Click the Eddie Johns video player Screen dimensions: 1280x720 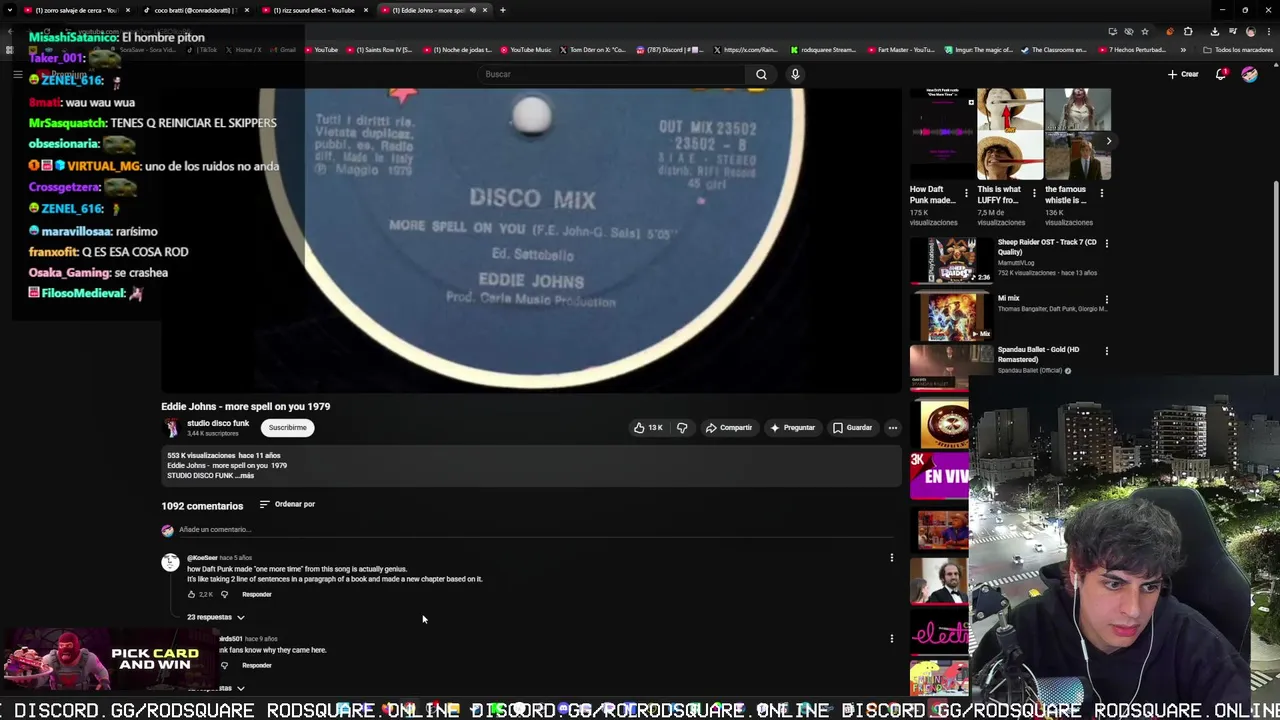tap(531, 240)
